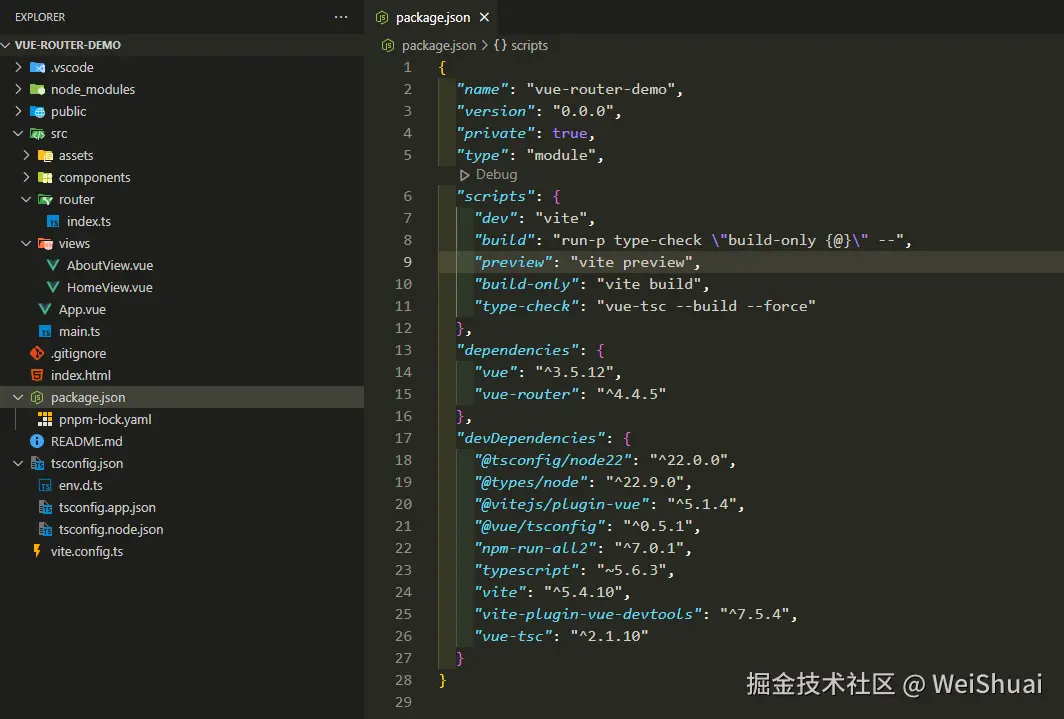The width and height of the screenshot is (1064, 719).
Task: Click the git icon beside .gitignore
Action: pyautogui.click(x=37, y=353)
